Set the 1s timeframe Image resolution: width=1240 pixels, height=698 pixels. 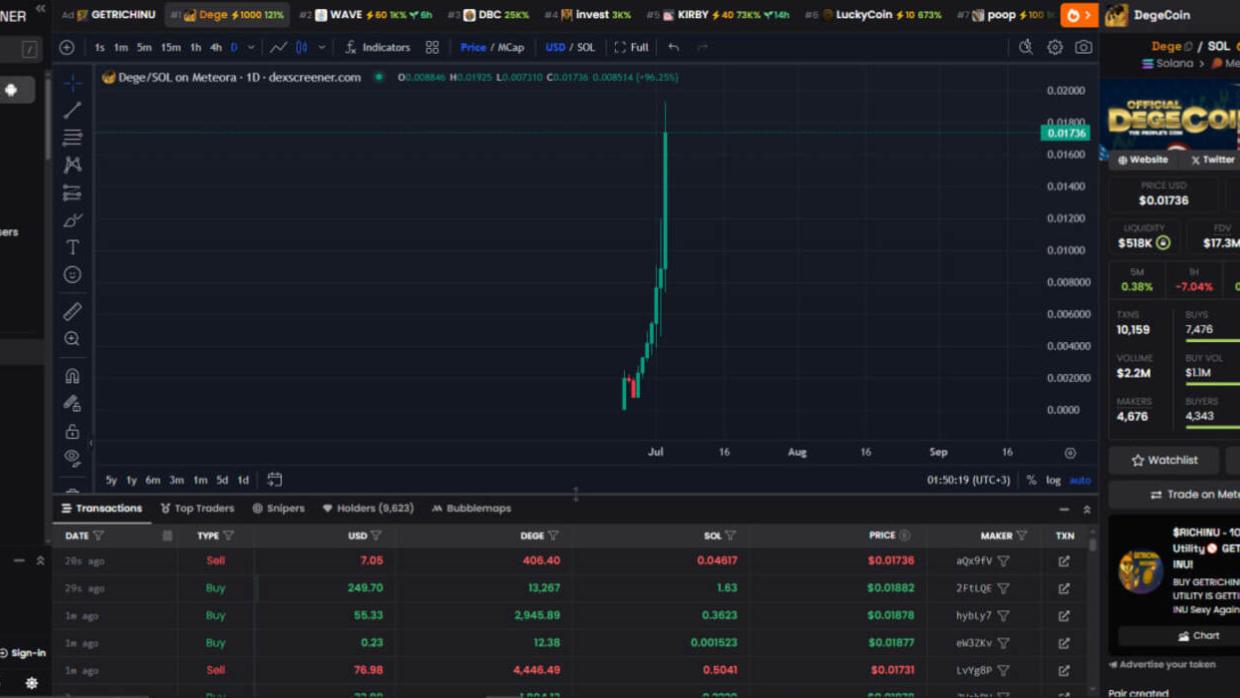(x=99, y=47)
